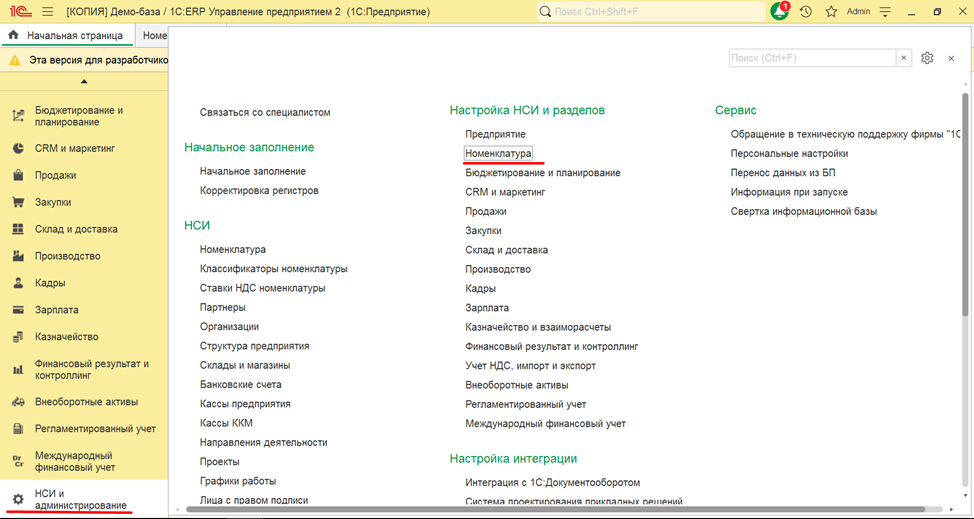This screenshot has height=519, width=974.
Task: Open the settings lines icon next to Admin
Action: 886,12
